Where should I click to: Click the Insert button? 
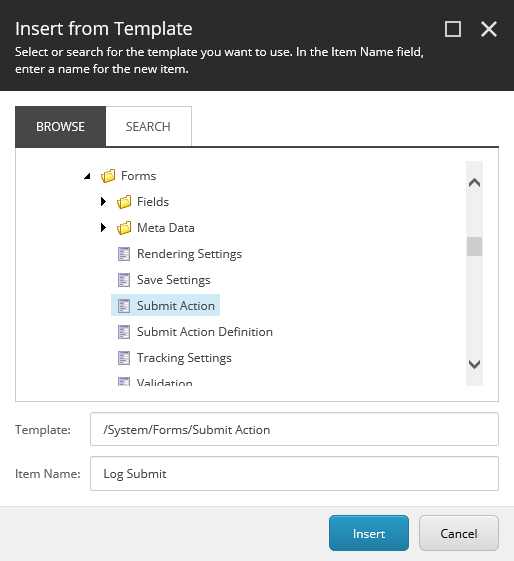pos(369,533)
